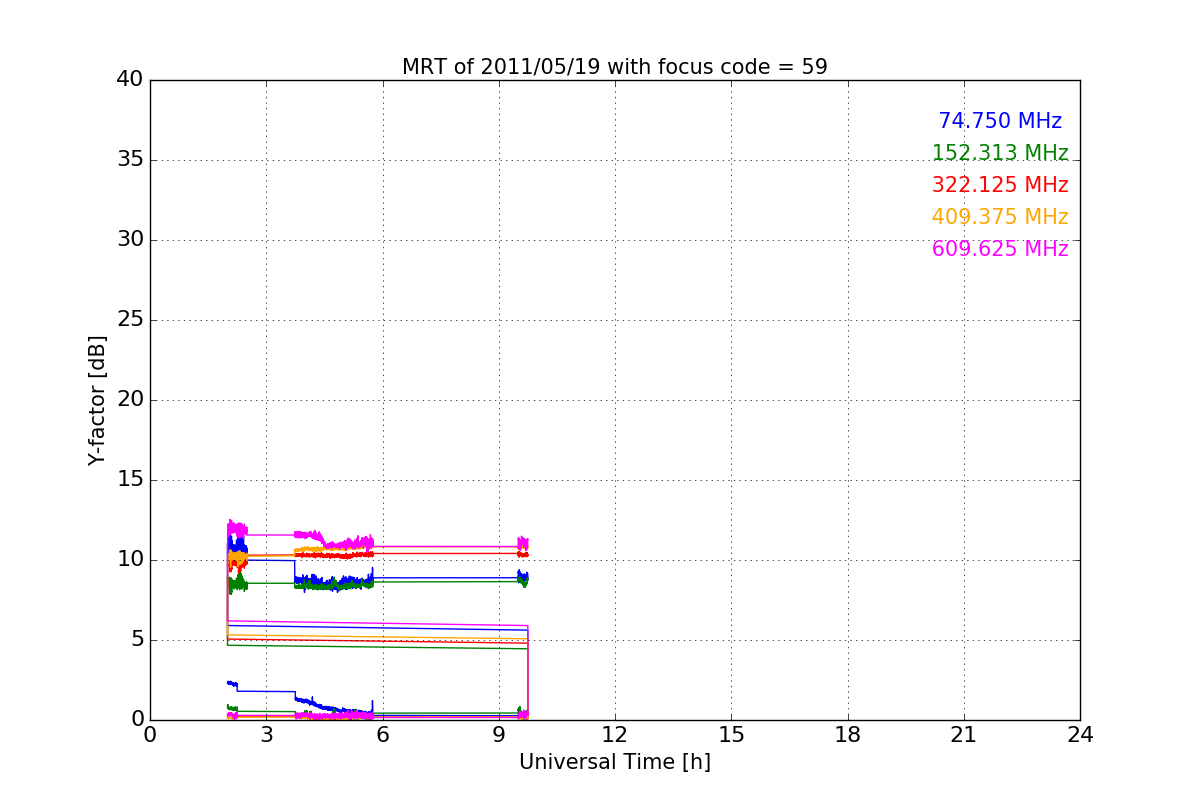This screenshot has height=800, width=1200.
Task: Click x-axis tick label 3
Action: click(266, 735)
